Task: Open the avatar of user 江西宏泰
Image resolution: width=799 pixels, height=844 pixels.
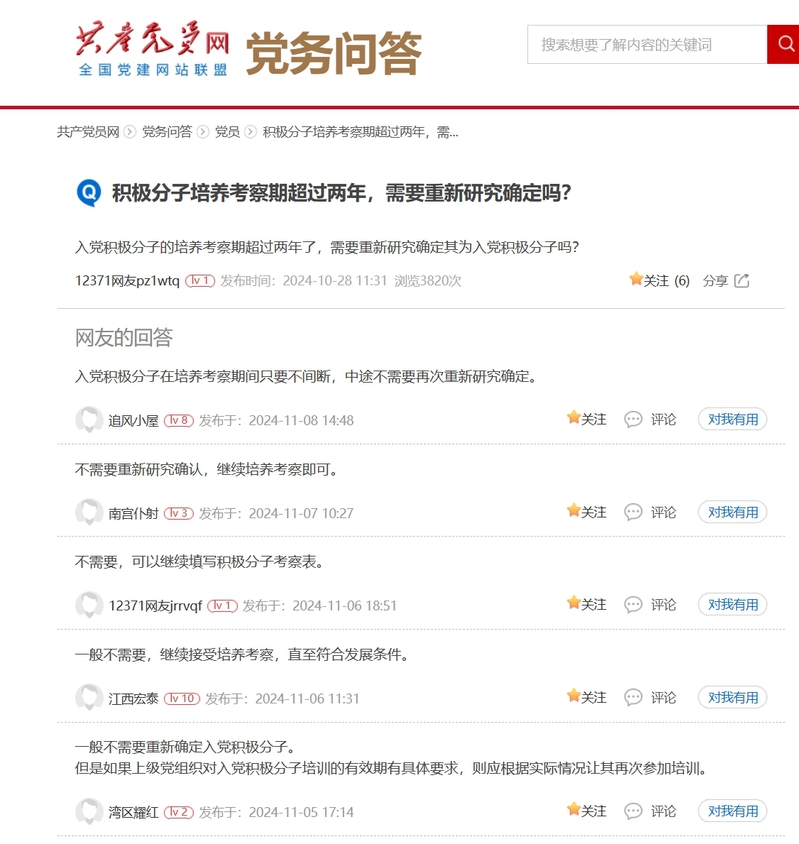Action: coord(89,698)
